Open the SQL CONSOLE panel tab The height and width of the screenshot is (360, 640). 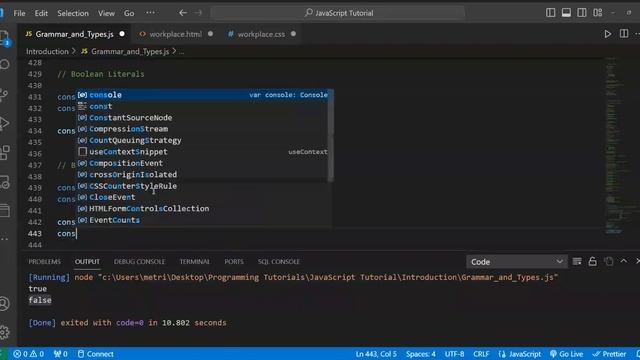(279, 262)
